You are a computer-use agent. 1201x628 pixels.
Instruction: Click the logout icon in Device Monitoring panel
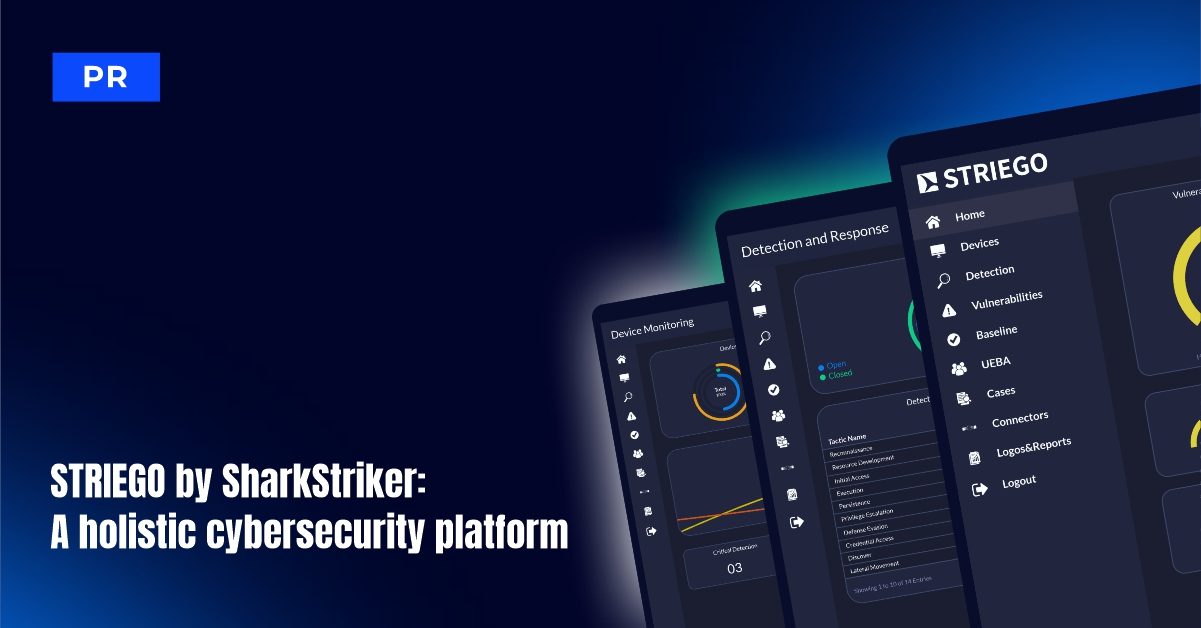pos(652,531)
